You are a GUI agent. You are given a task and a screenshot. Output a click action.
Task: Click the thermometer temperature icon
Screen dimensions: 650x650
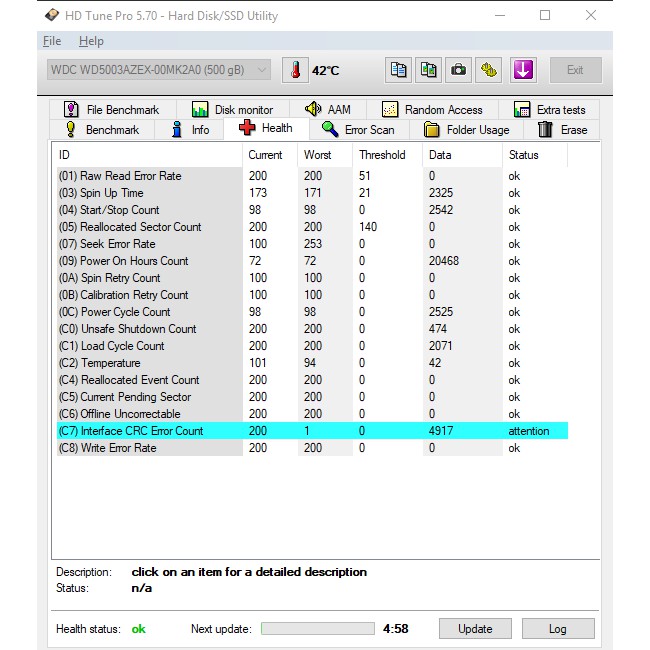(295, 70)
